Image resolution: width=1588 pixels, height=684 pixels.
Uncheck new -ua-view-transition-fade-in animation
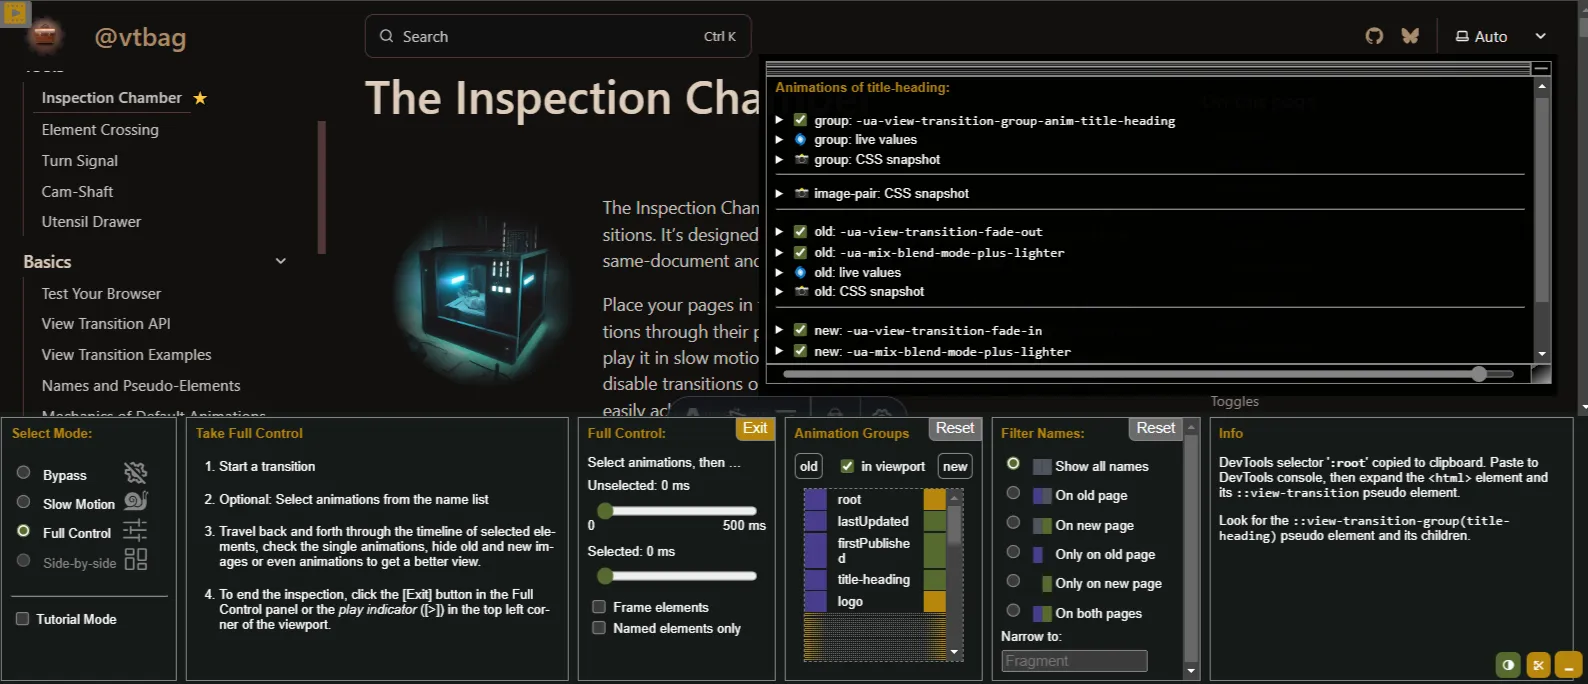pos(800,330)
